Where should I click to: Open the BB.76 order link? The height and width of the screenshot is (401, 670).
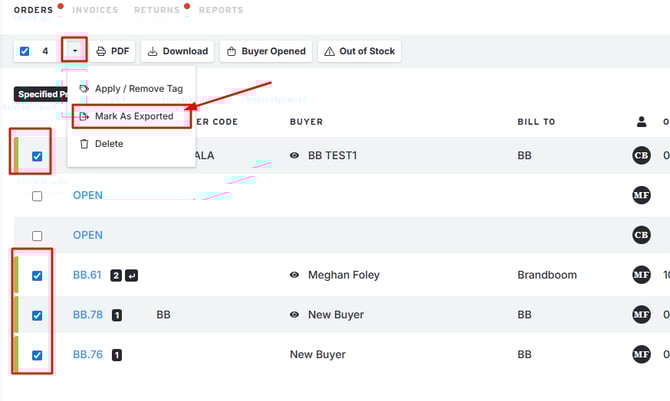tap(88, 355)
